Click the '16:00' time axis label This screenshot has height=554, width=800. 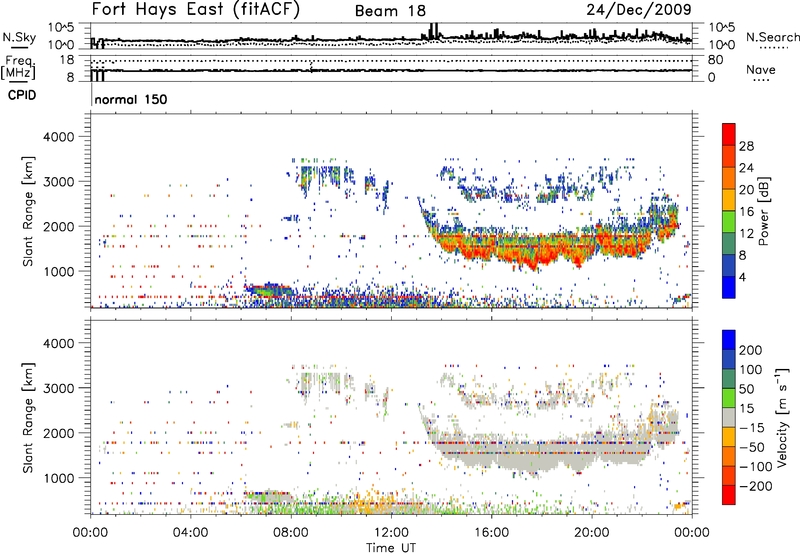pyautogui.click(x=491, y=533)
